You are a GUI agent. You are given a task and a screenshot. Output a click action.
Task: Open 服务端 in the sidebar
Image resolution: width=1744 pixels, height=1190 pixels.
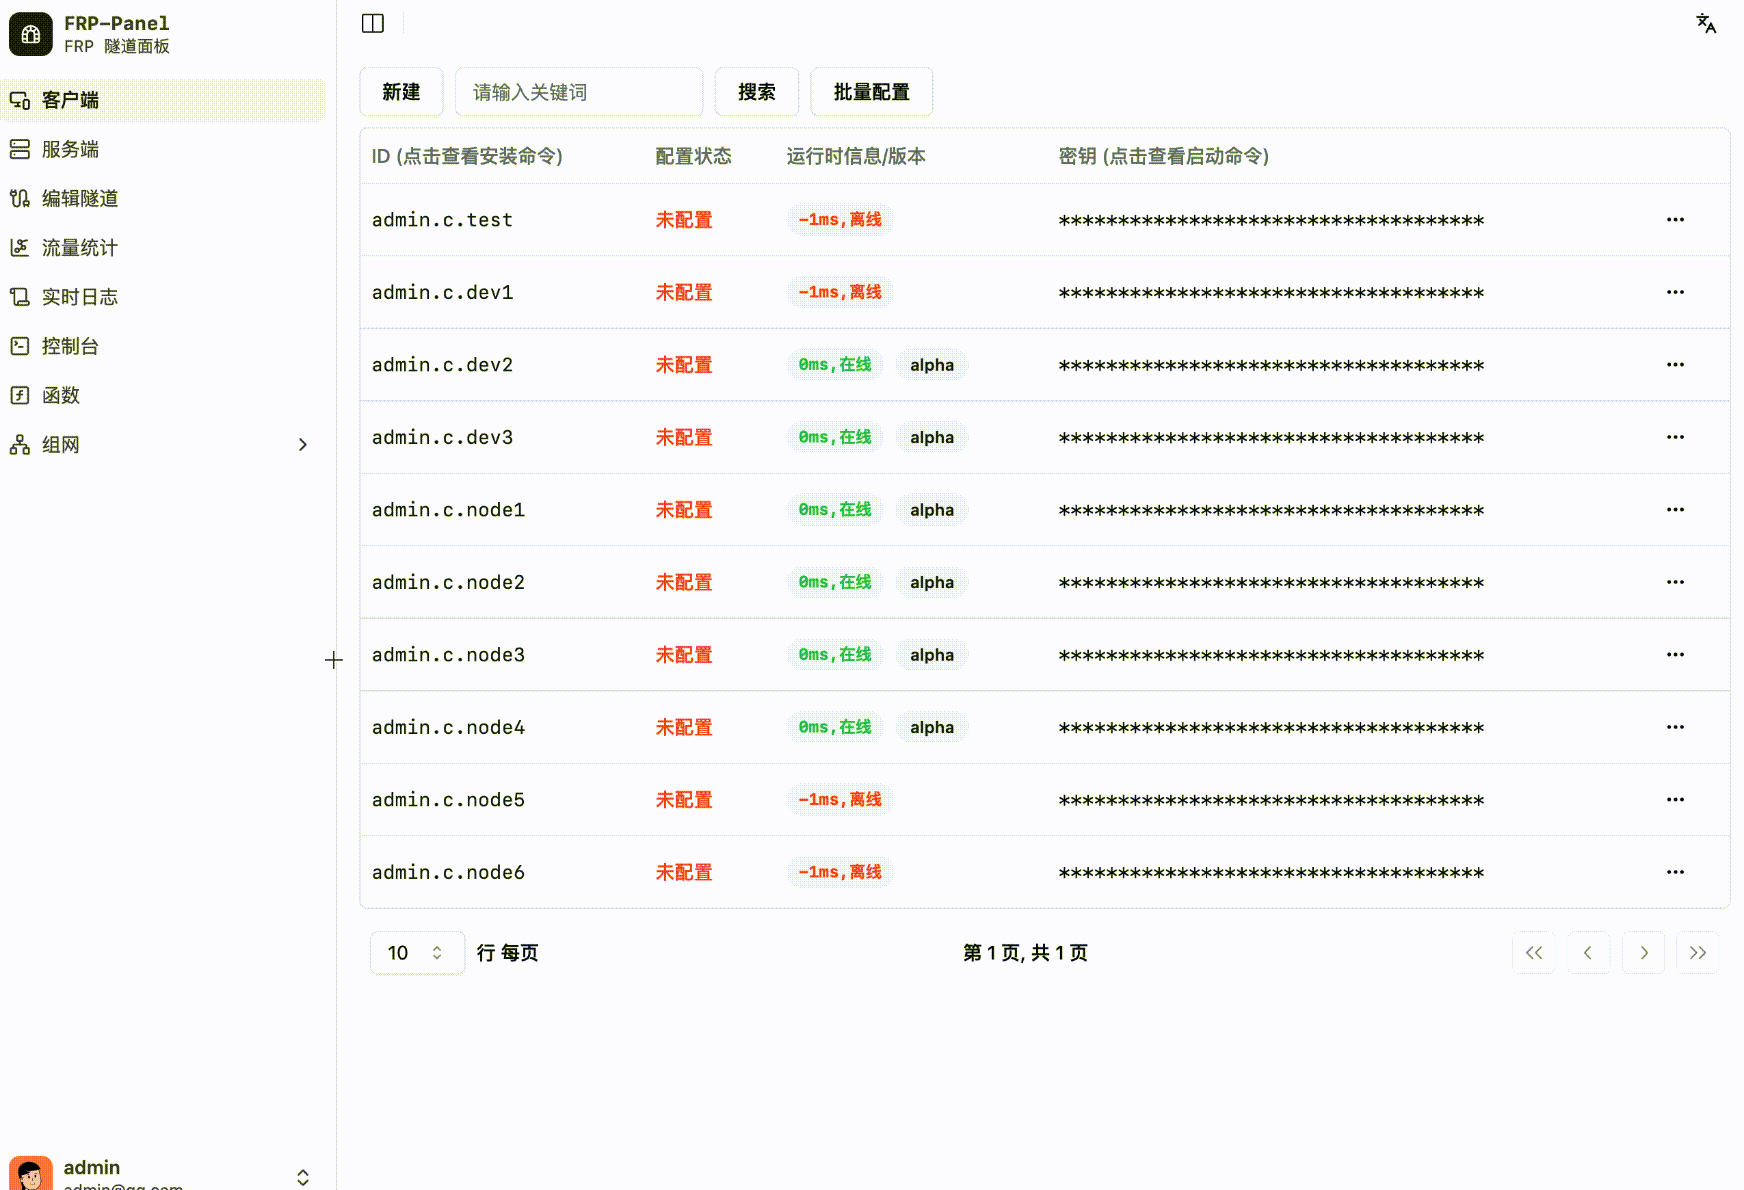click(70, 149)
